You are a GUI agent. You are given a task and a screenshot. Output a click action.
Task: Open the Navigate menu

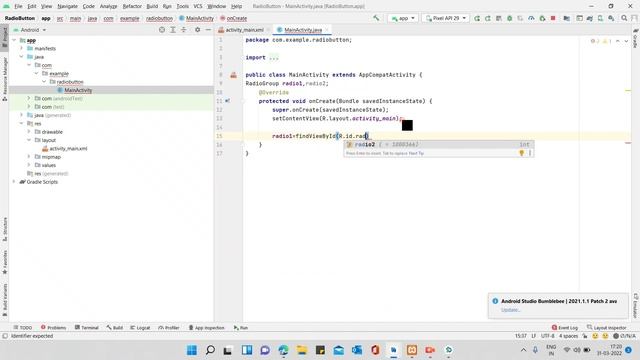(67, 6)
